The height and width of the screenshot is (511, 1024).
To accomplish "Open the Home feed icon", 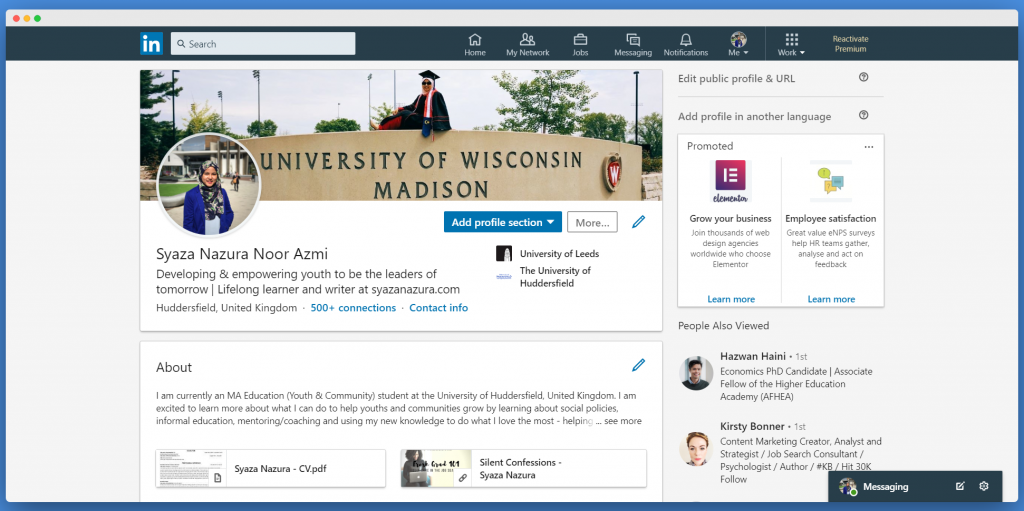I will (475, 44).
